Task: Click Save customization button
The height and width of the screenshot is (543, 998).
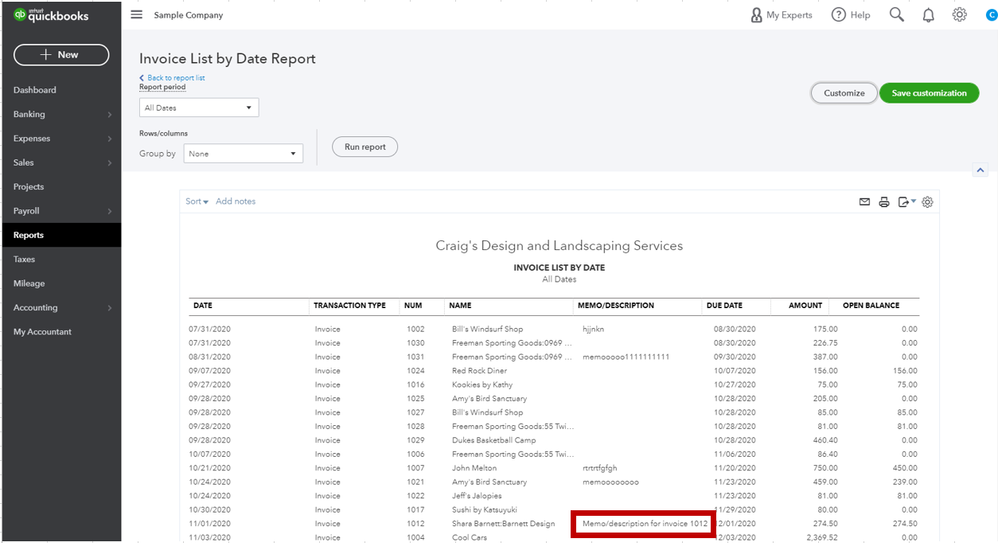Action: click(929, 93)
